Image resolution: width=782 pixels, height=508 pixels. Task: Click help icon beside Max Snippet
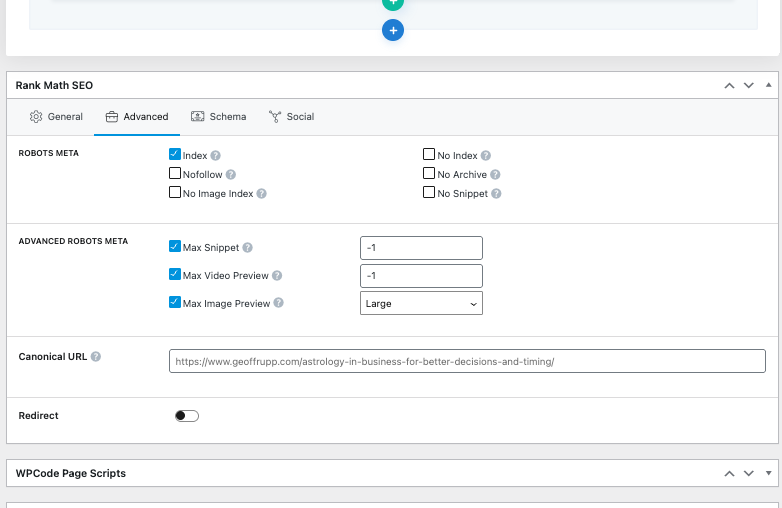248,247
